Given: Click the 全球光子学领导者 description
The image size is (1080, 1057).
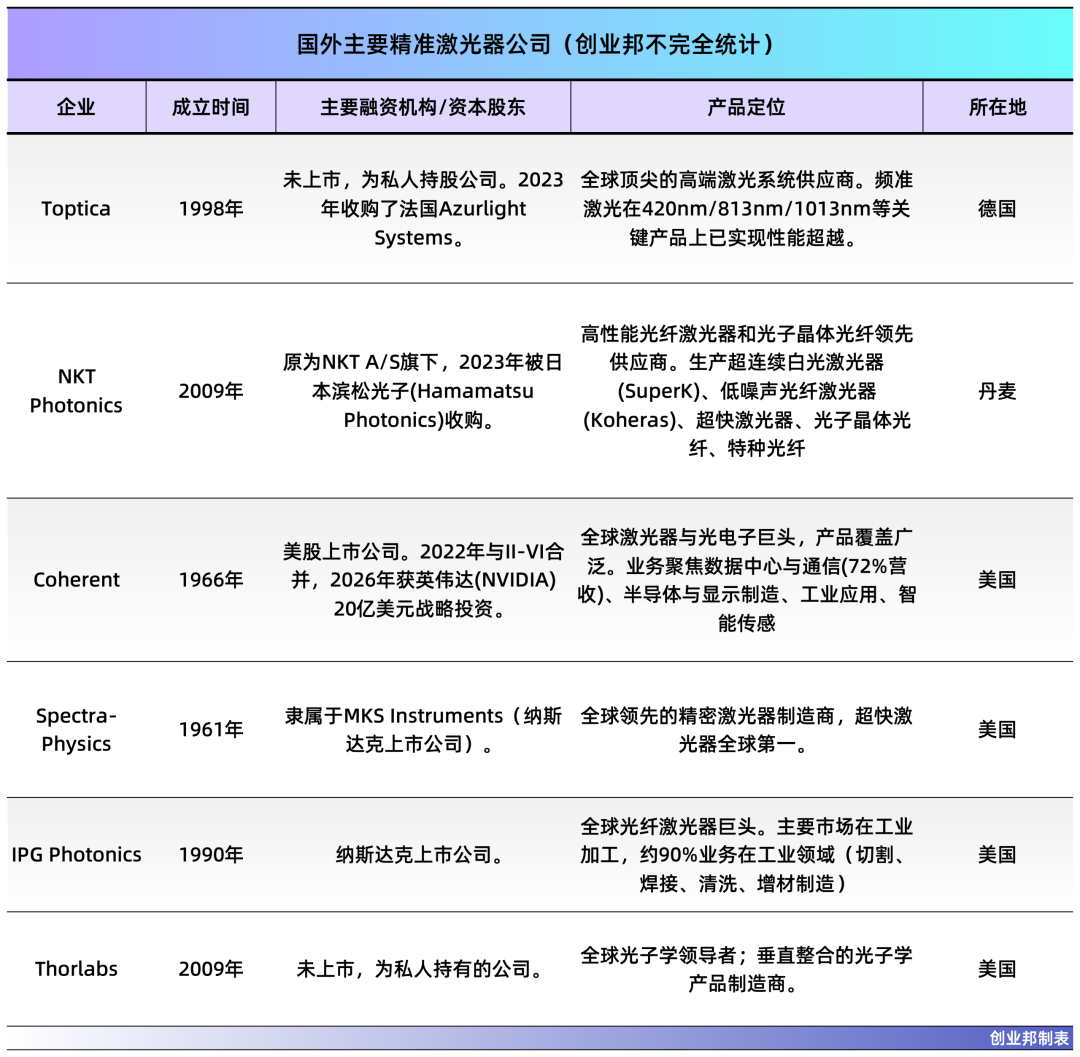Looking at the screenshot, I should [747, 969].
